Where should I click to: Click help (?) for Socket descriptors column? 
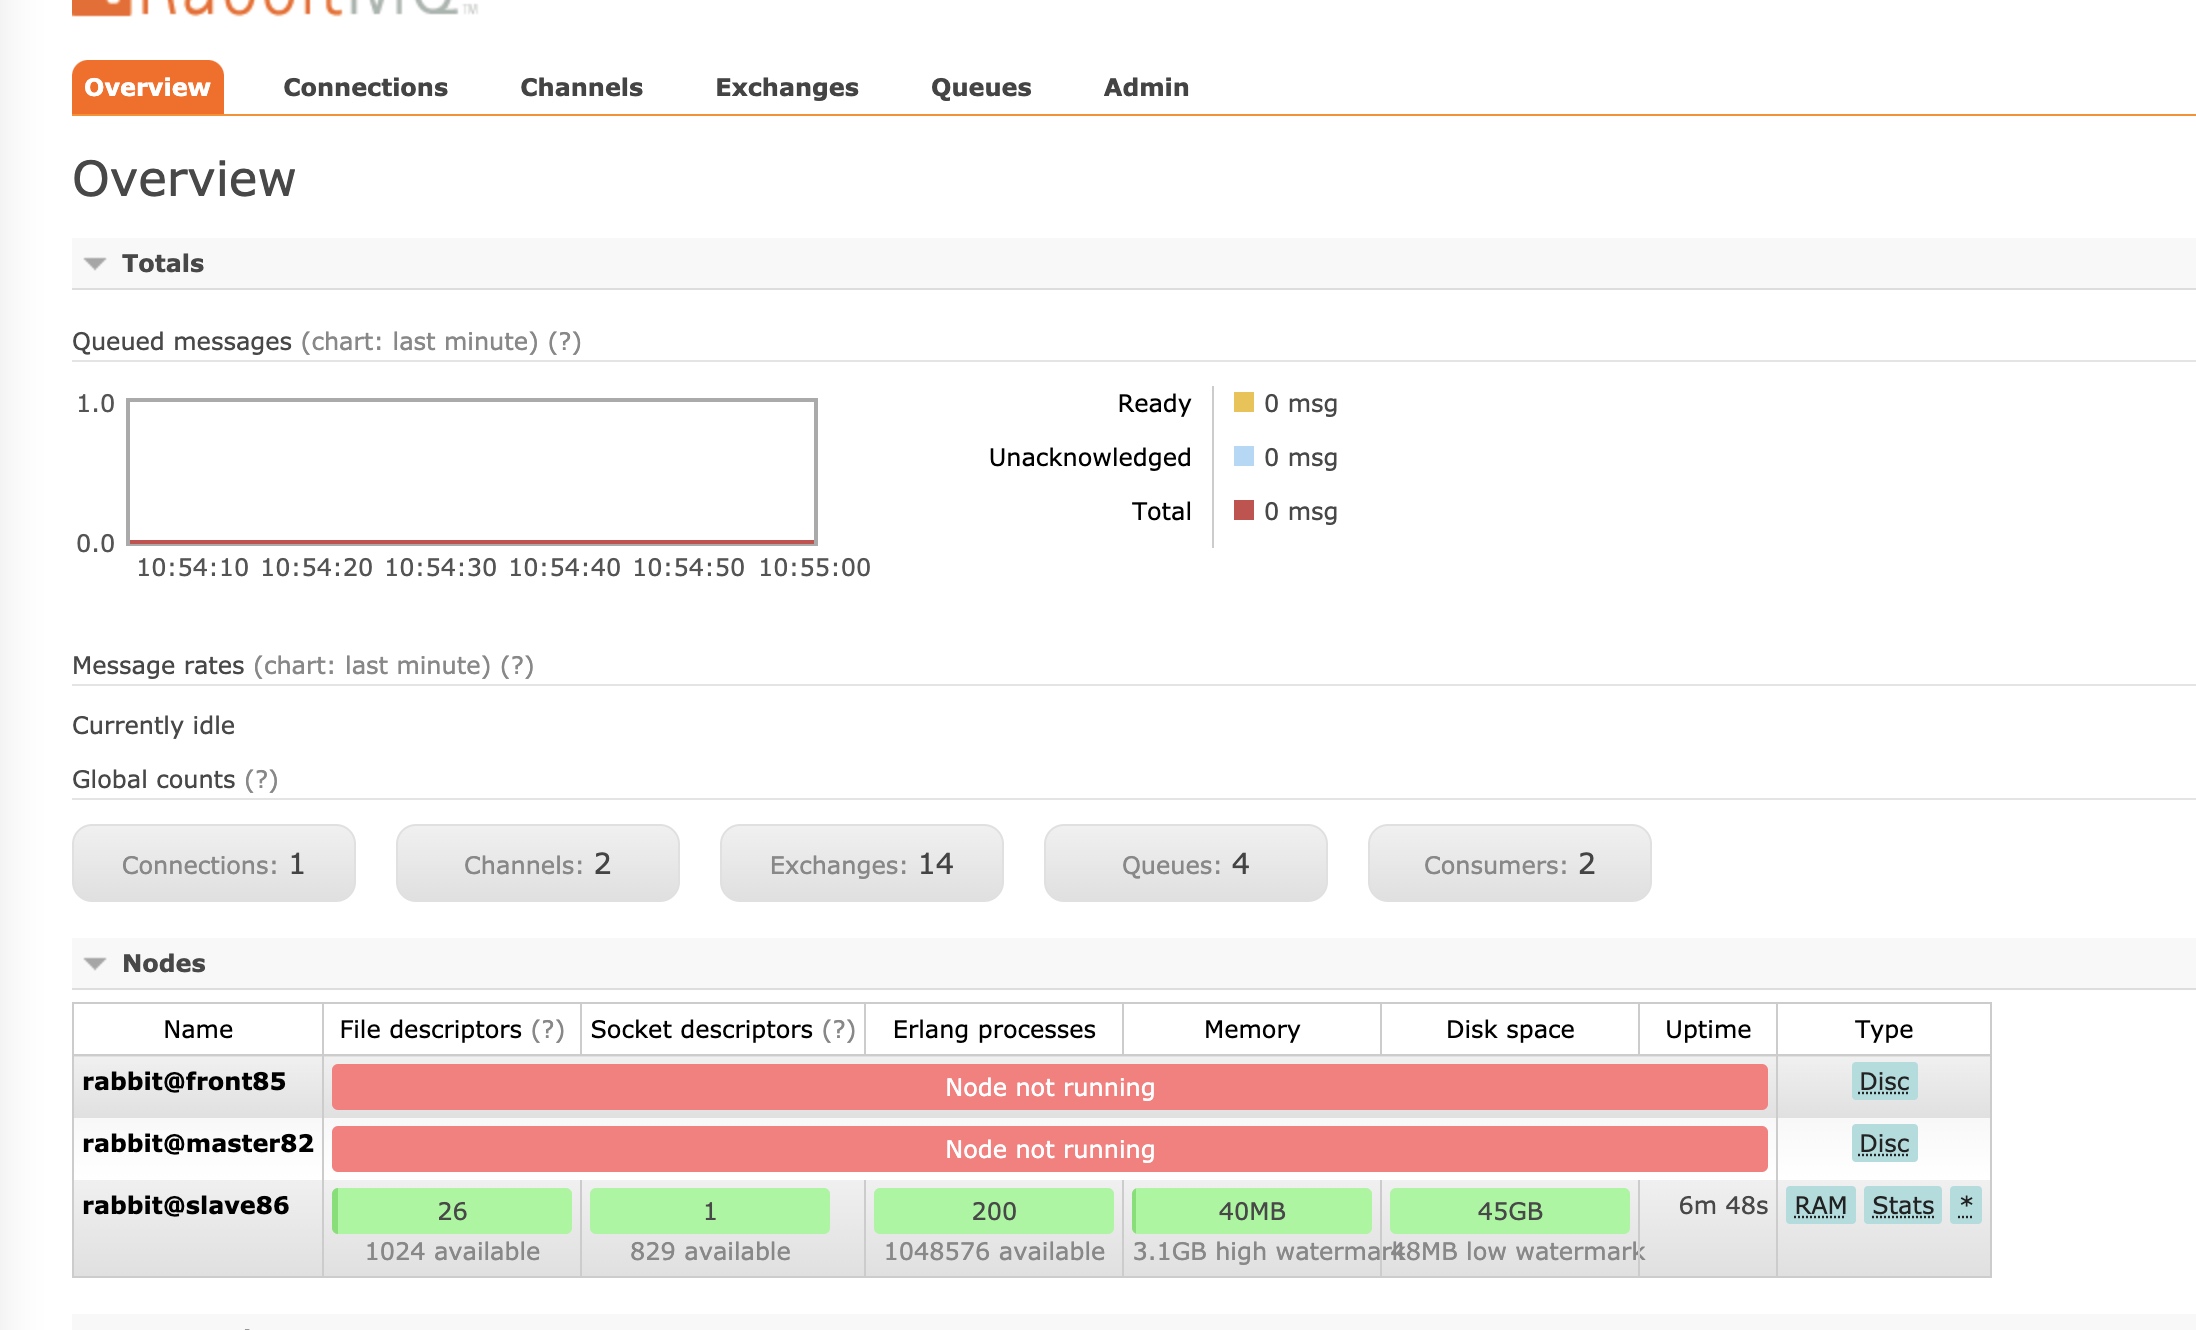coord(839,1030)
